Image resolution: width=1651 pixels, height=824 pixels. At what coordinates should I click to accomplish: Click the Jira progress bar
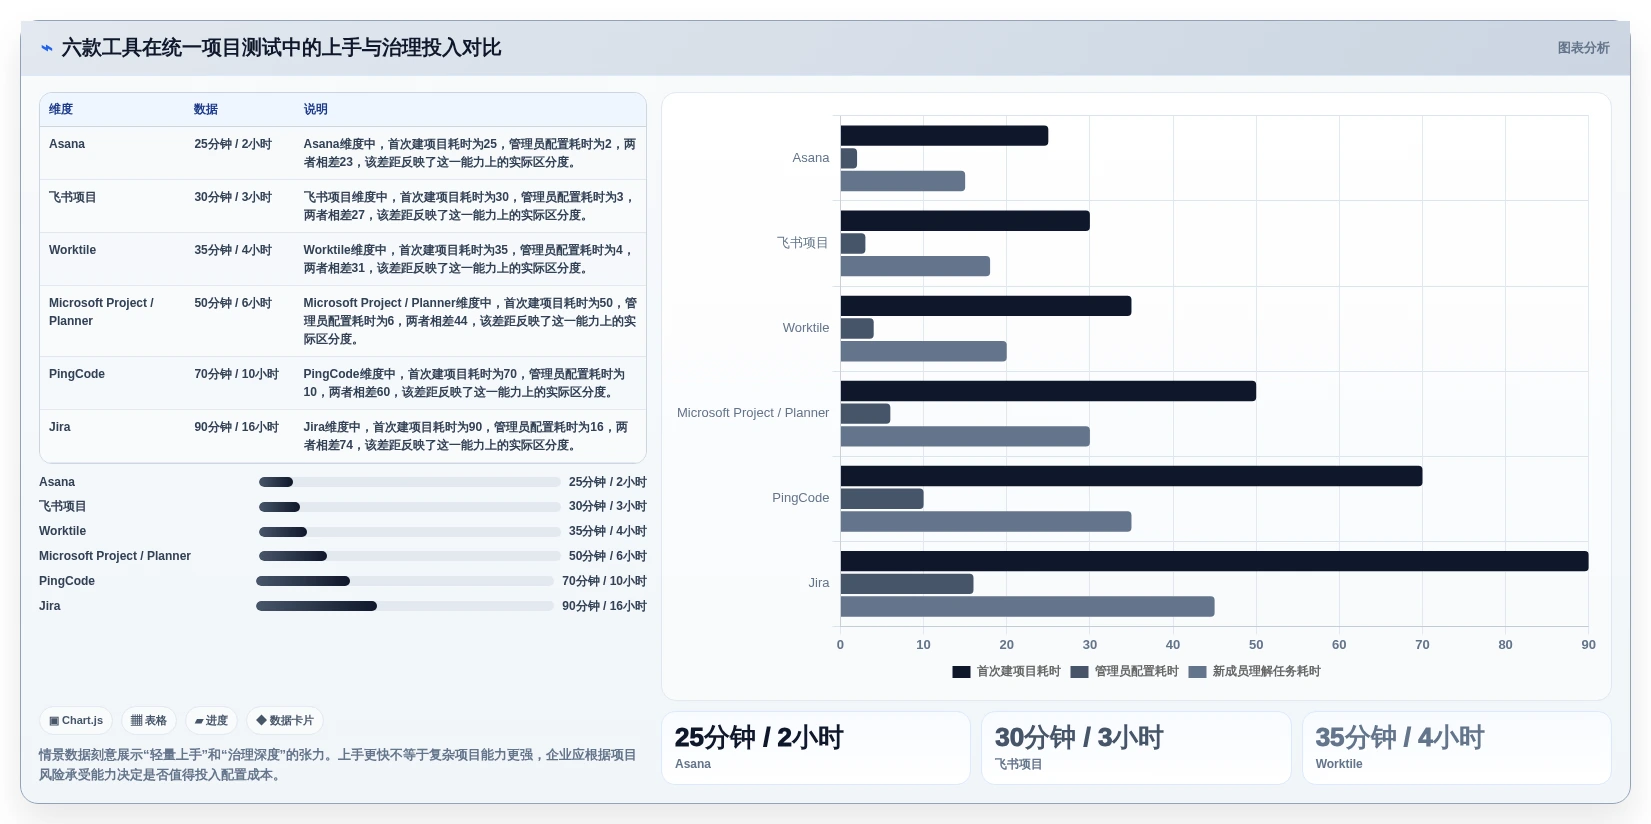[x=405, y=606]
